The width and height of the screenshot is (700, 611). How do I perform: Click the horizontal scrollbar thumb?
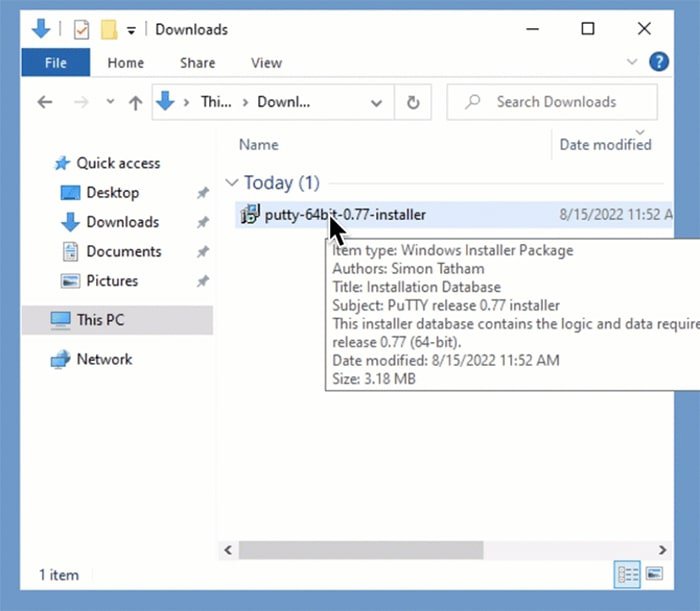pyautogui.click(x=361, y=549)
